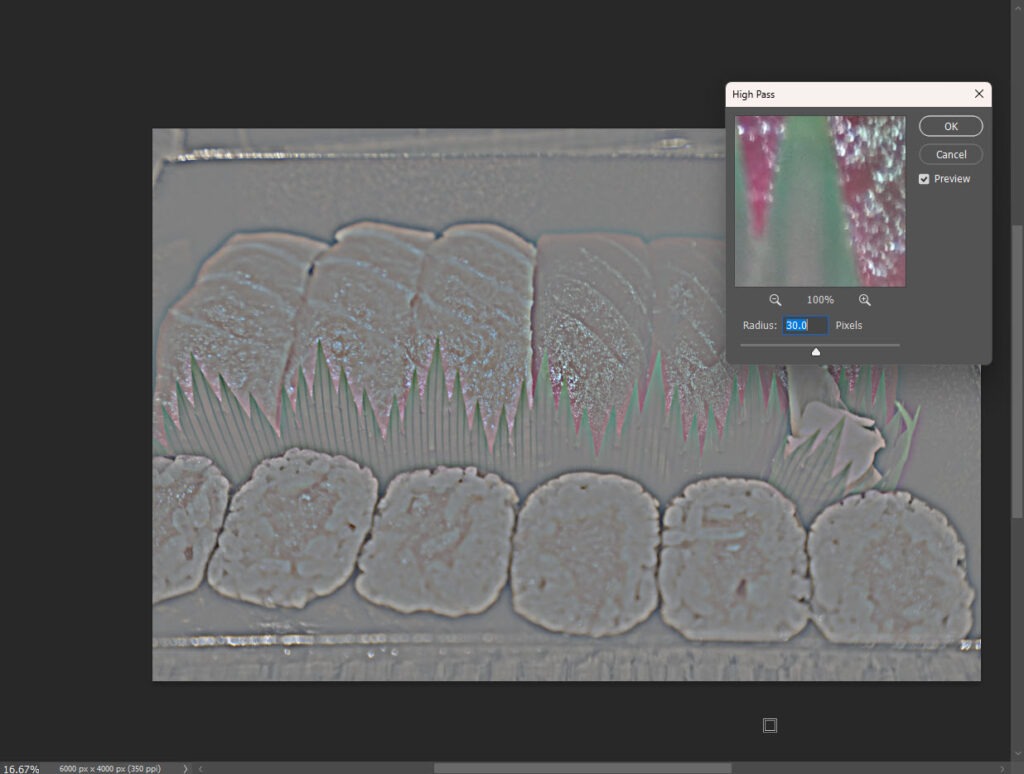This screenshot has width=1024, height=774.
Task: Uncheck the Preview checkbox
Action: tap(924, 179)
